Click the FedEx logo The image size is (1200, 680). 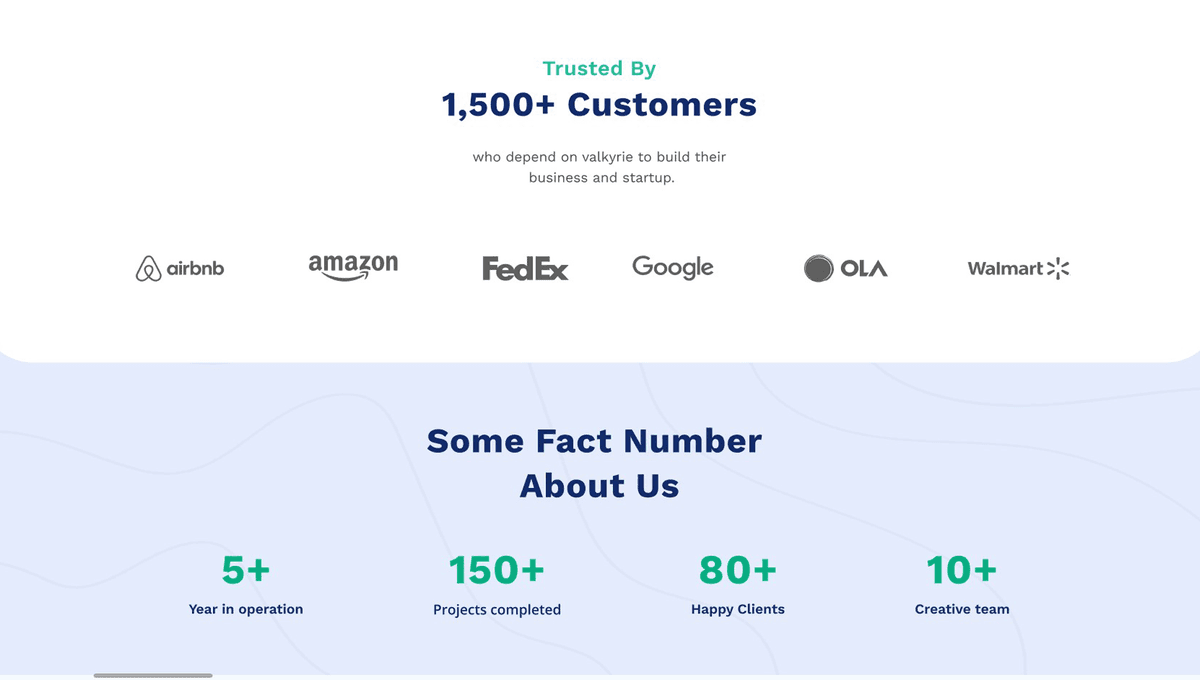pos(525,268)
